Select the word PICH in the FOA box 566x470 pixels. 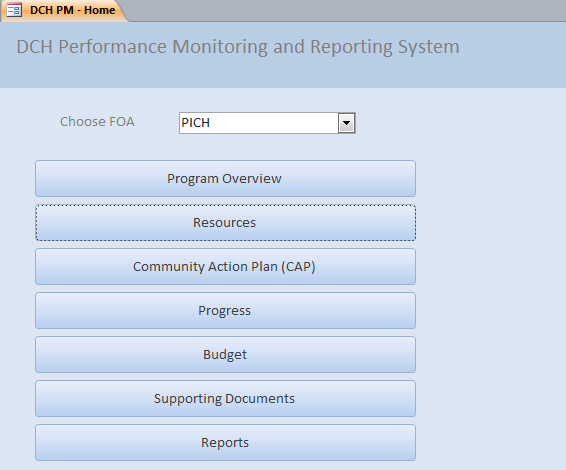pyautogui.click(x=195, y=123)
